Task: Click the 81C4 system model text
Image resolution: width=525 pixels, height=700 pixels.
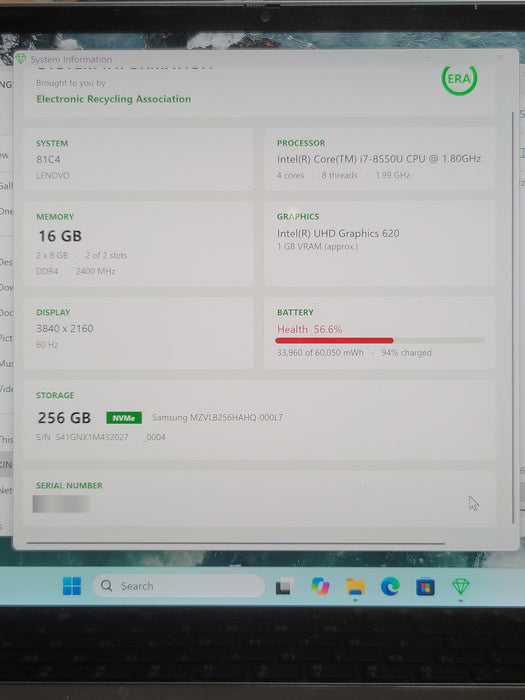Action: pos(48,159)
